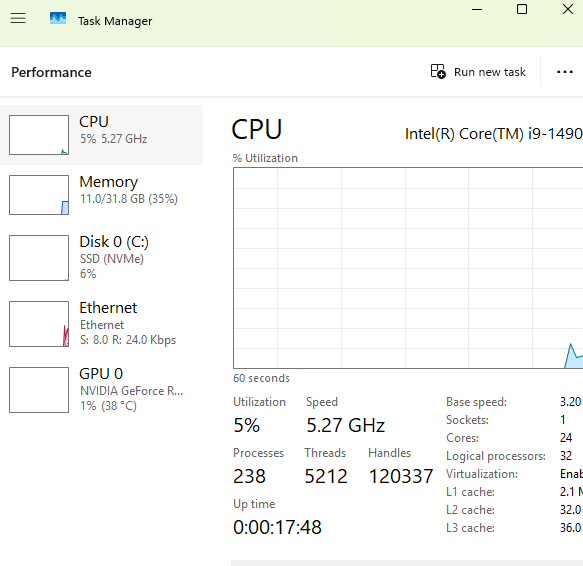Click the Disk 0 mini graph thumbnail
The height and width of the screenshot is (566, 583).
tap(39, 258)
